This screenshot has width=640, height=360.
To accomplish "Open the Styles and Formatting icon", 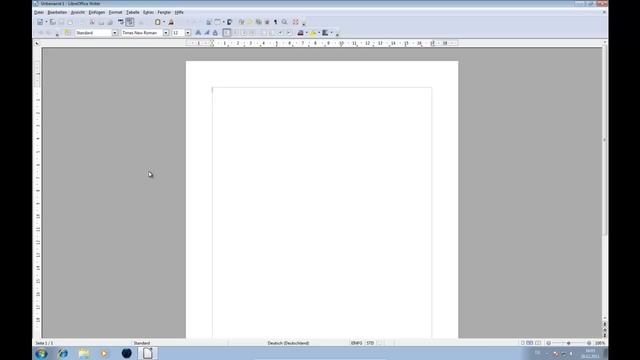I will point(68,33).
